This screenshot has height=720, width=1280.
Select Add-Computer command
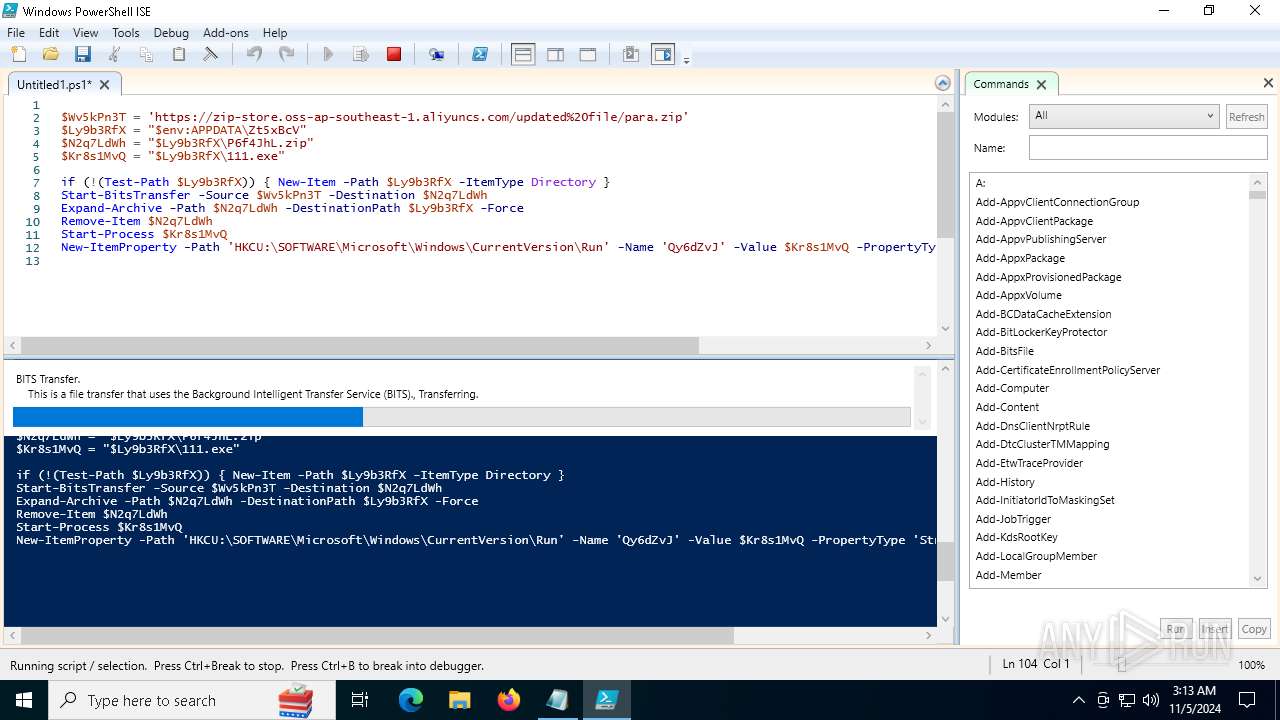pyautogui.click(x=1012, y=388)
